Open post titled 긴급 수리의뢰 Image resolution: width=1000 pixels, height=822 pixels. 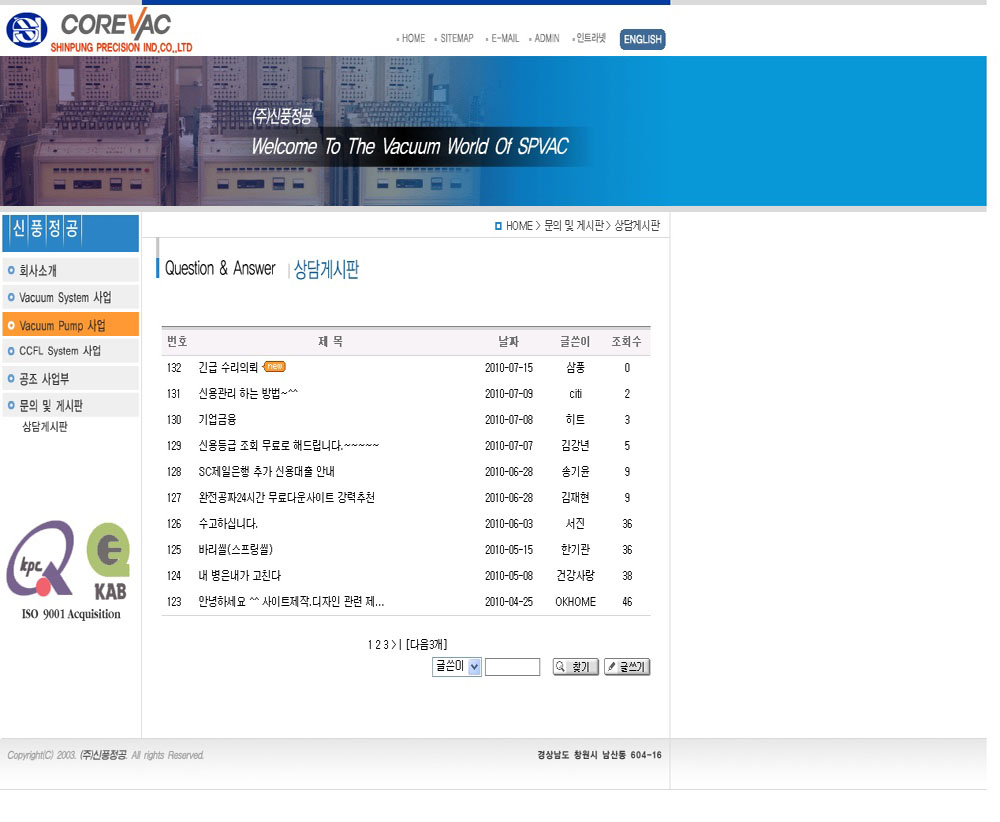pyautogui.click(x=228, y=367)
